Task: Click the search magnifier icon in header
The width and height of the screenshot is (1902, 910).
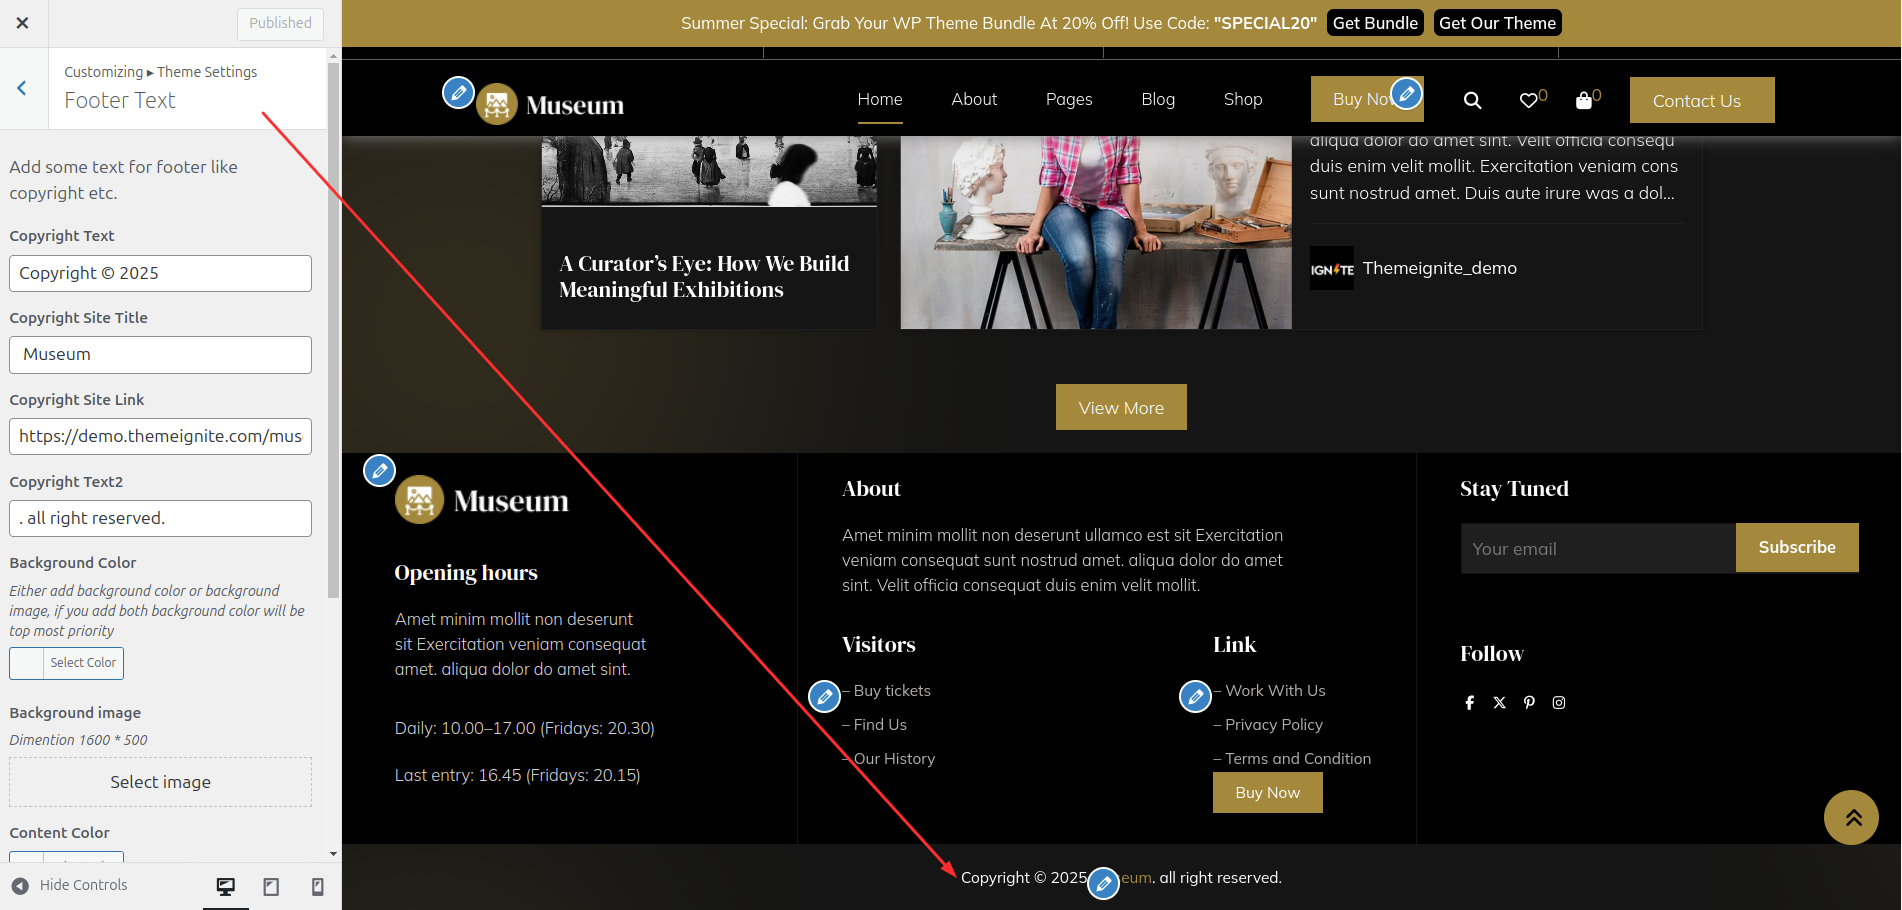Action: click(1472, 100)
